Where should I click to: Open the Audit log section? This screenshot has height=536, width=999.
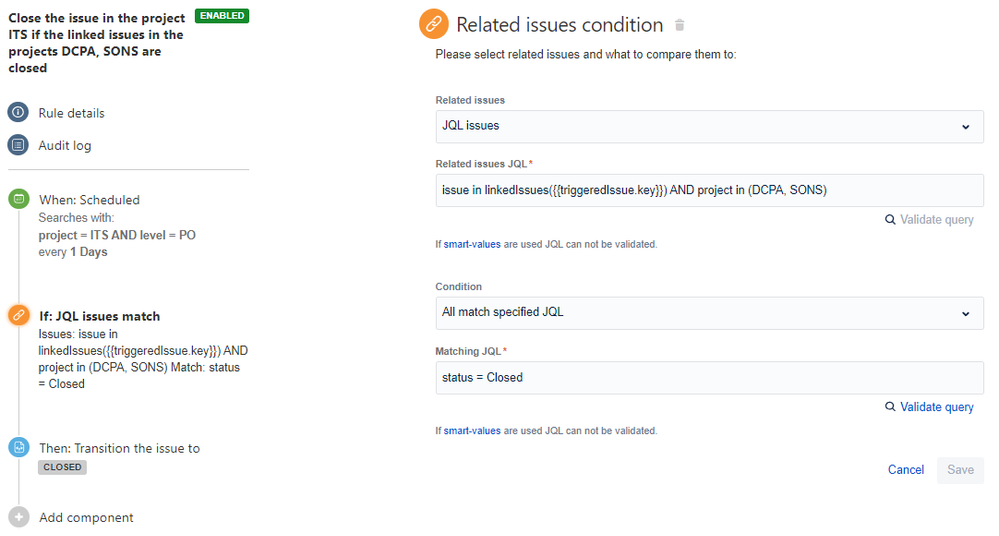click(x=65, y=145)
